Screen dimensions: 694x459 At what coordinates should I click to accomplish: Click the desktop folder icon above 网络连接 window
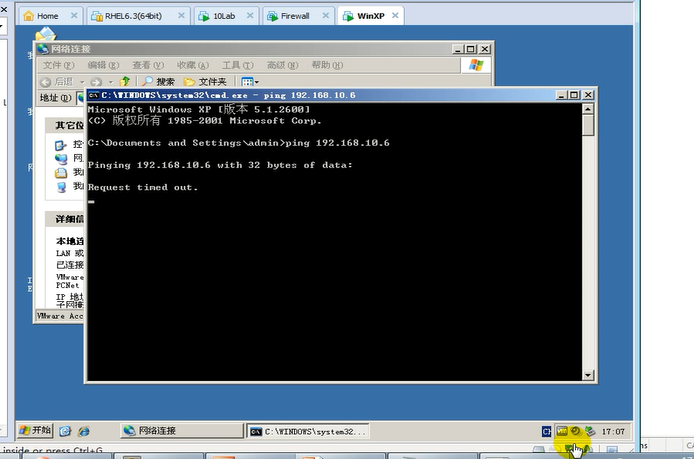(46, 34)
